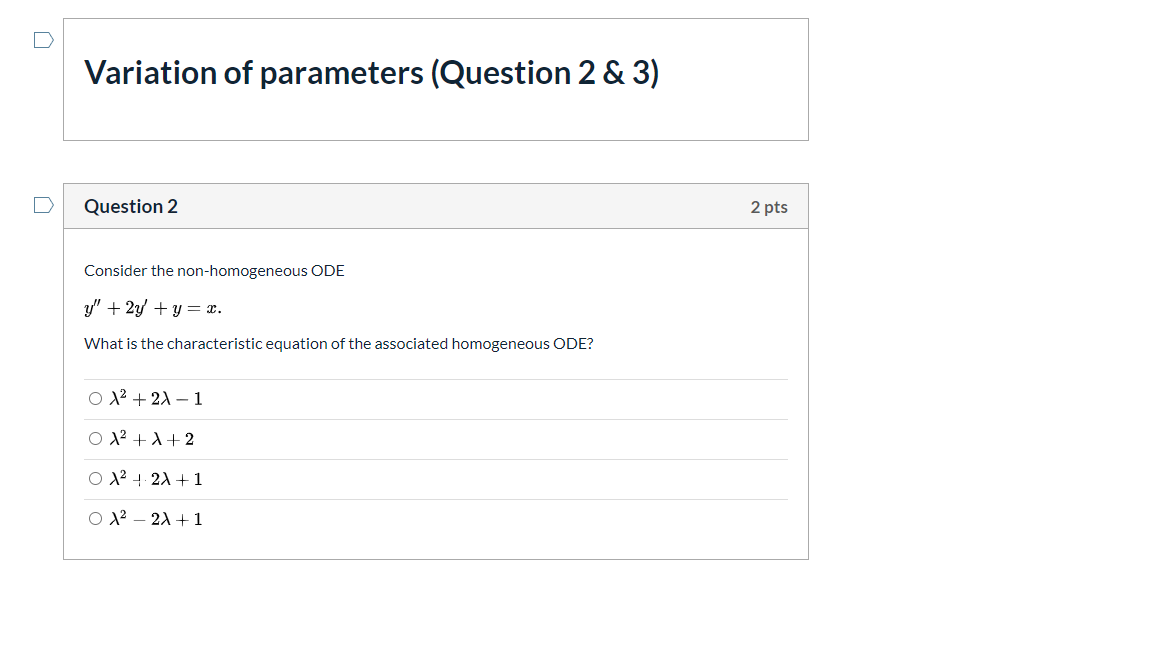The height and width of the screenshot is (648, 1152).
Task: Choose the option λ² + λ + 2
Action: point(94,438)
